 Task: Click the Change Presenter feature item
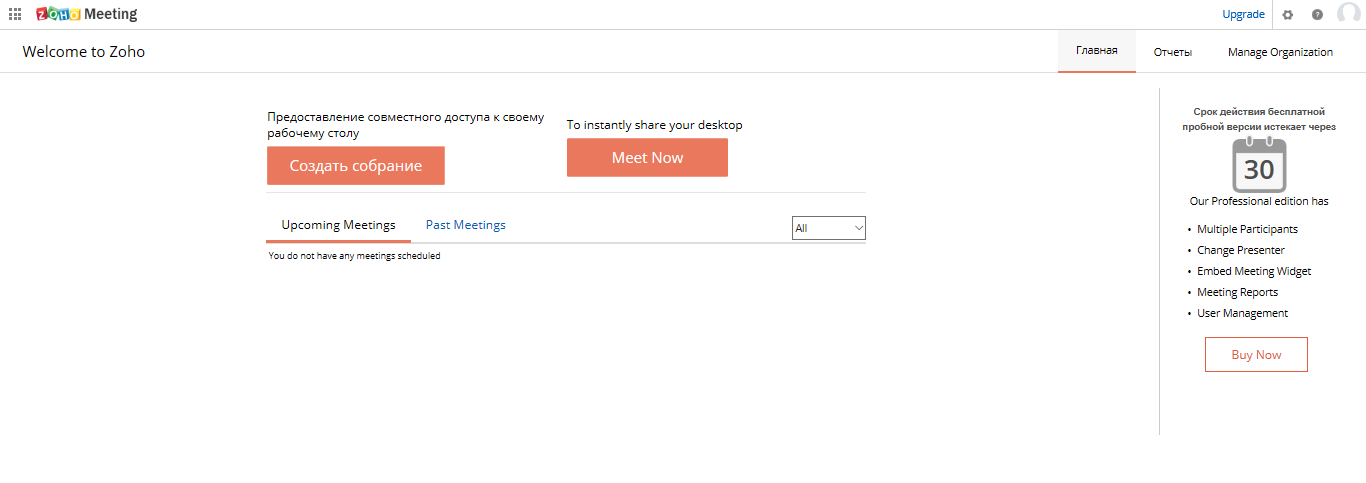click(1240, 251)
